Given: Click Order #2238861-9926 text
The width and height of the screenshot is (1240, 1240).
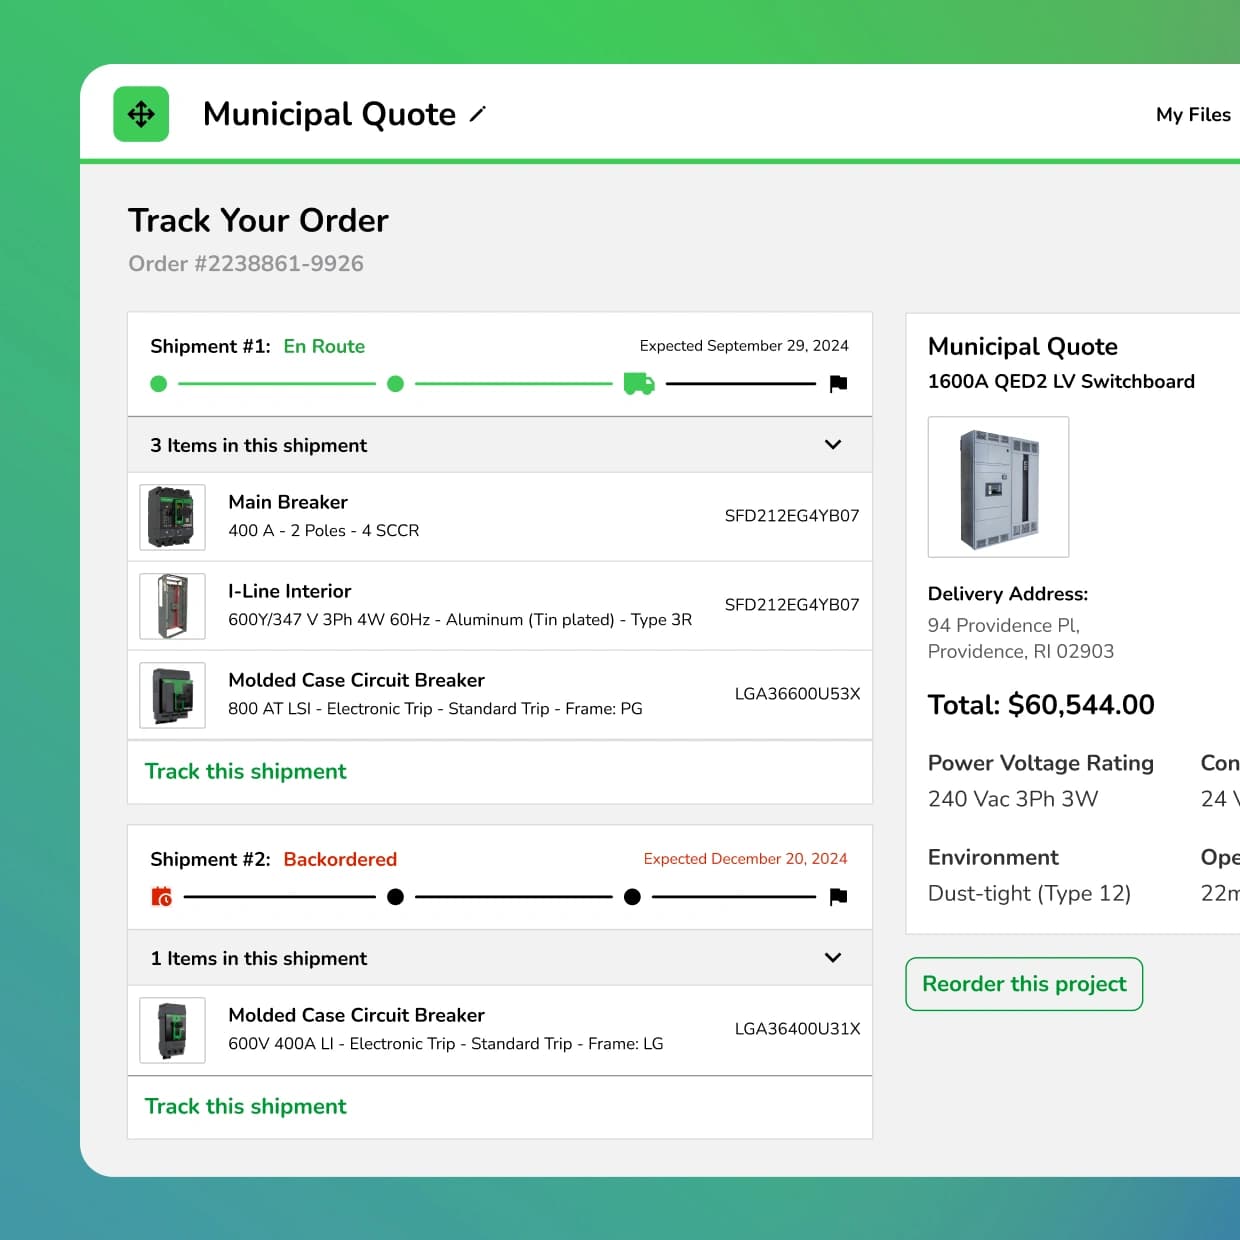Looking at the screenshot, I should [x=246, y=264].
